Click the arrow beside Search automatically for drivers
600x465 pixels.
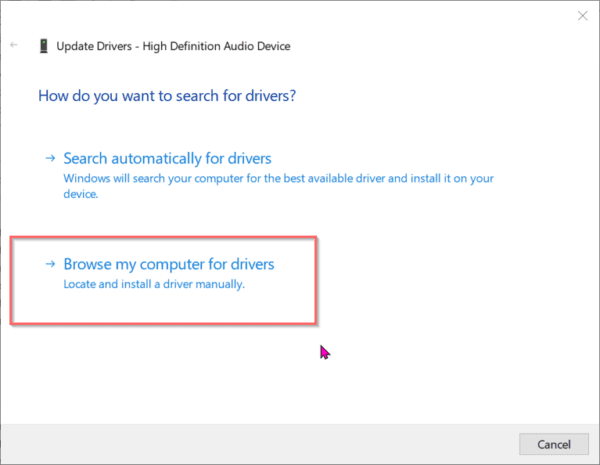point(48,159)
